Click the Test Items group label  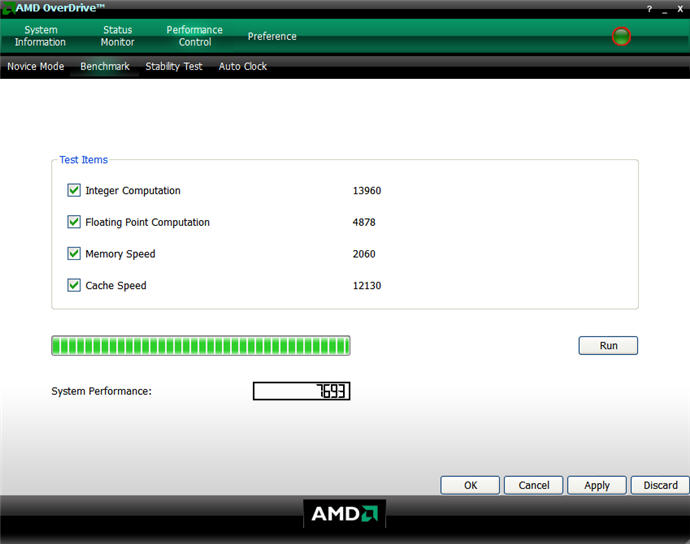coord(84,160)
